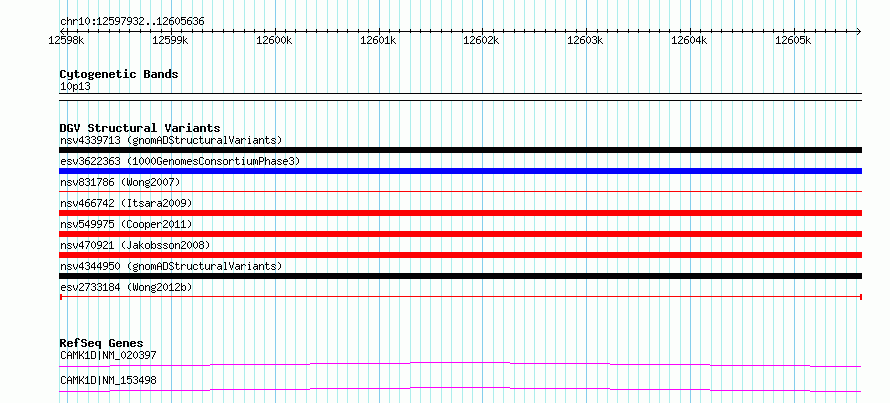Screen dimensions: 890x403
Task: Select the Cytogenetic Bands track heading
Action: coord(119,74)
